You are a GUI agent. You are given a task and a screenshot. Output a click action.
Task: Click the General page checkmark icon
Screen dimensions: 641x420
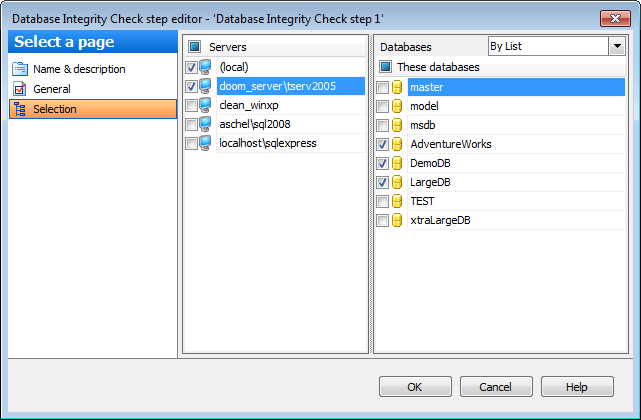20,89
